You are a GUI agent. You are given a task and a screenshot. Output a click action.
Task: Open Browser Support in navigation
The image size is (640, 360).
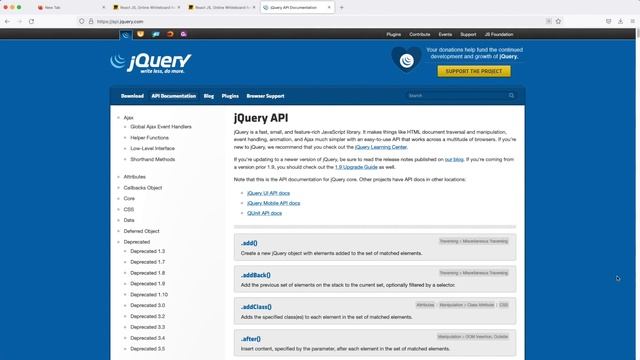pyautogui.click(x=265, y=96)
